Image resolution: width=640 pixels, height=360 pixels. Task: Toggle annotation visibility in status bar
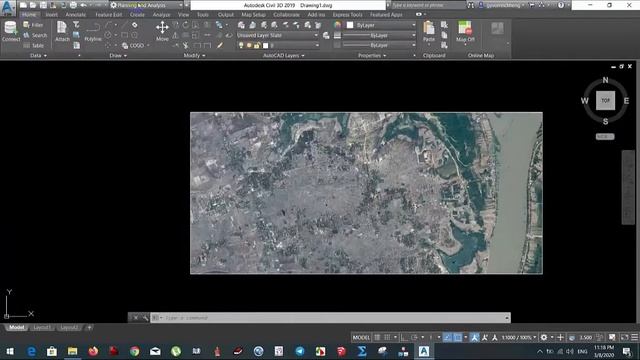tap(475, 338)
